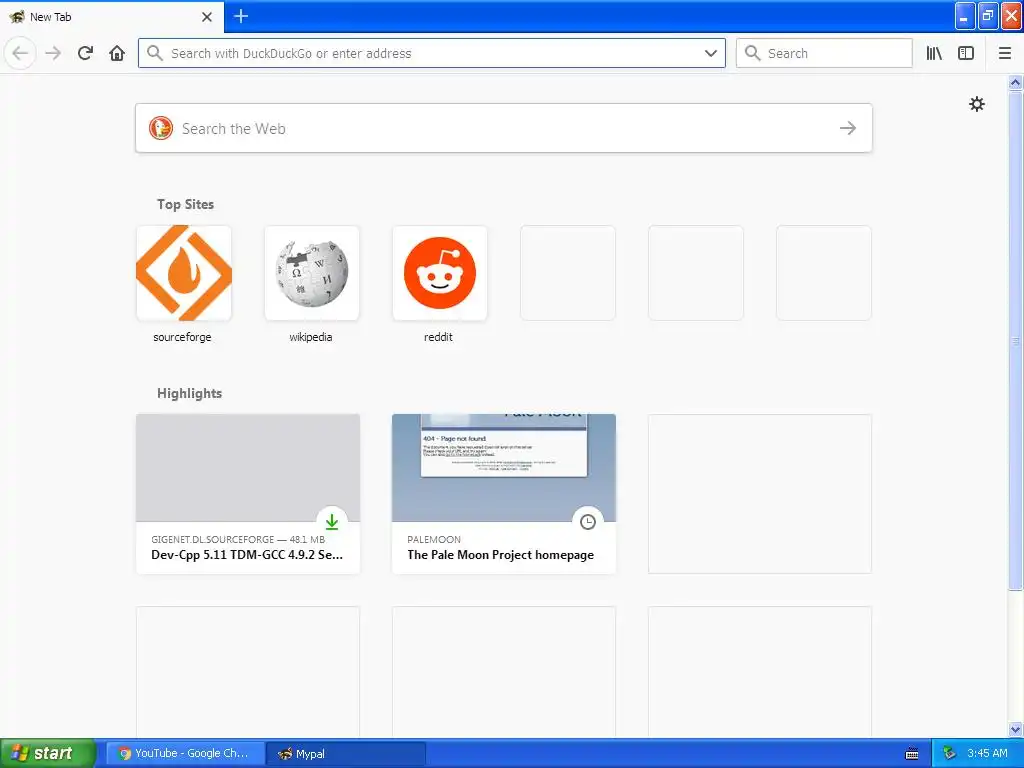Click magnifier icon in address bar
Viewport: 1024px width, 768px height.
point(155,53)
